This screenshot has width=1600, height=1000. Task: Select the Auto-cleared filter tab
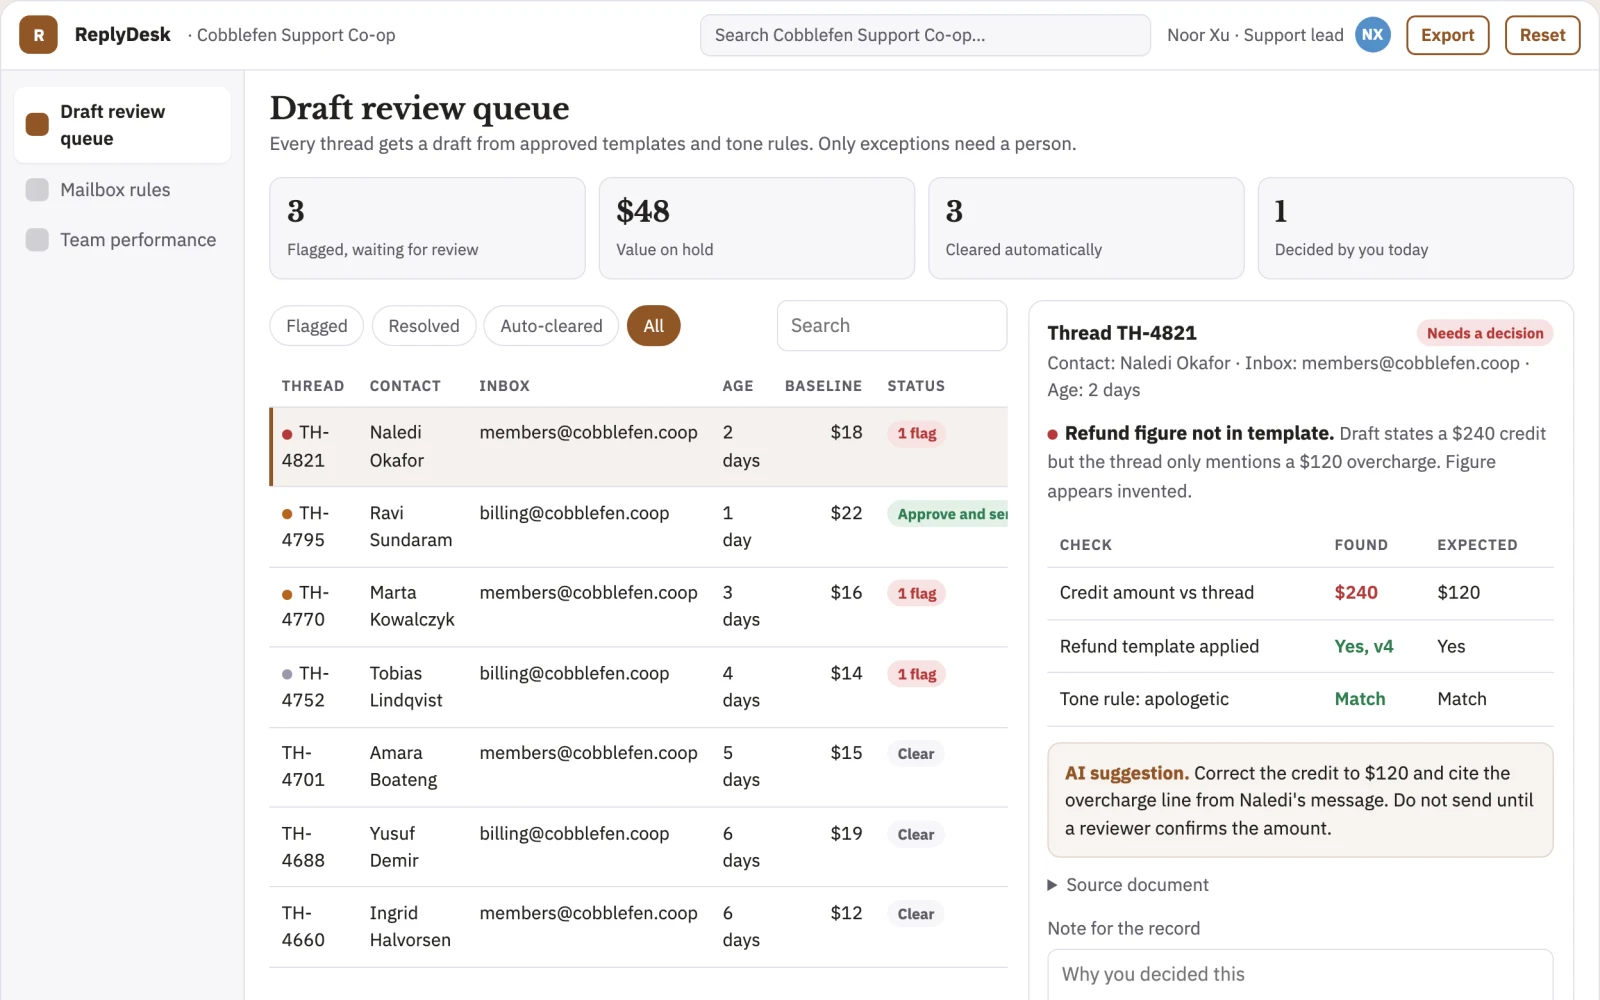pyautogui.click(x=551, y=326)
